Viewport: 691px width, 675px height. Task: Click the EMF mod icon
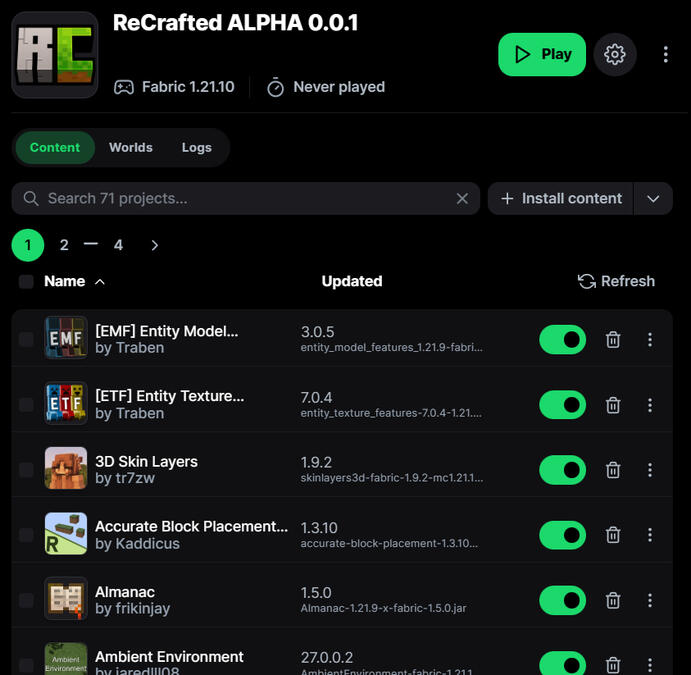tap(66, 338)
